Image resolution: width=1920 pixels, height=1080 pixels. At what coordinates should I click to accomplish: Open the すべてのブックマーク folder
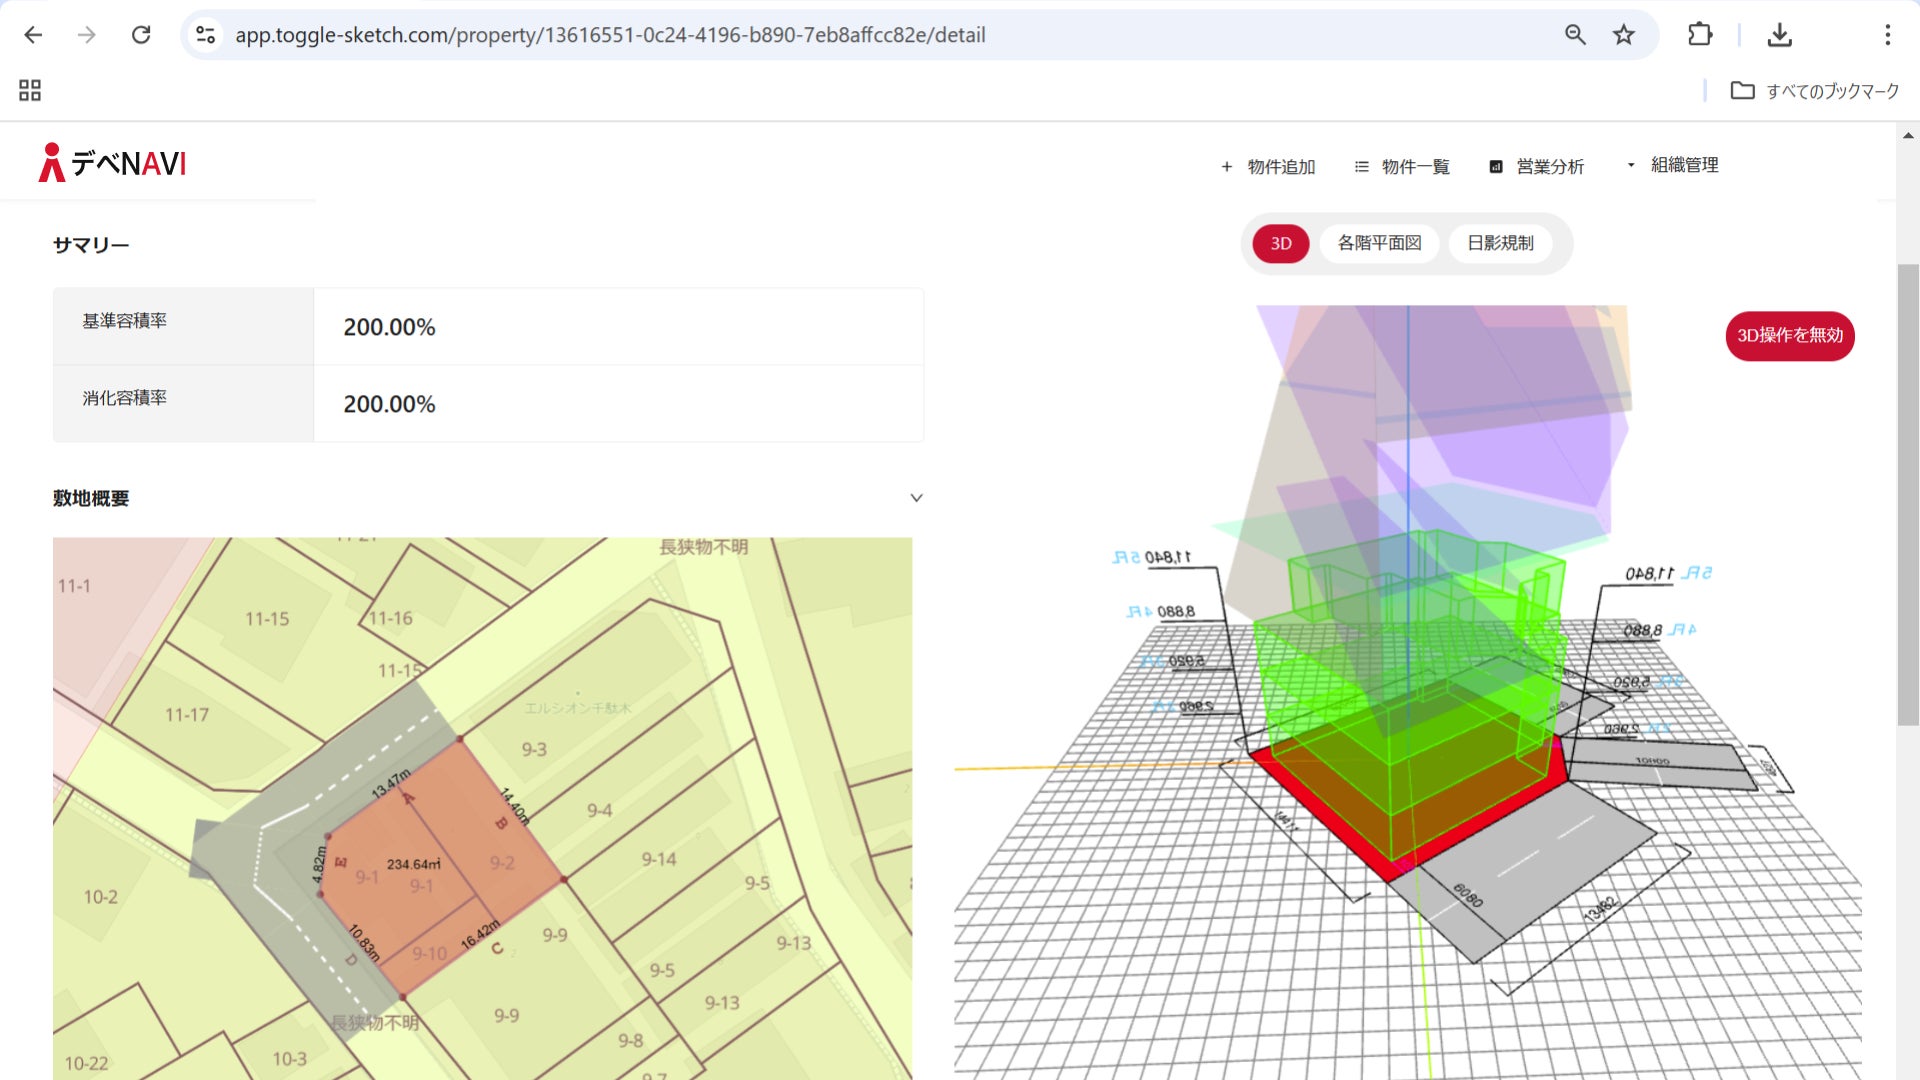pyautogui.click(x=1815, y=91)
